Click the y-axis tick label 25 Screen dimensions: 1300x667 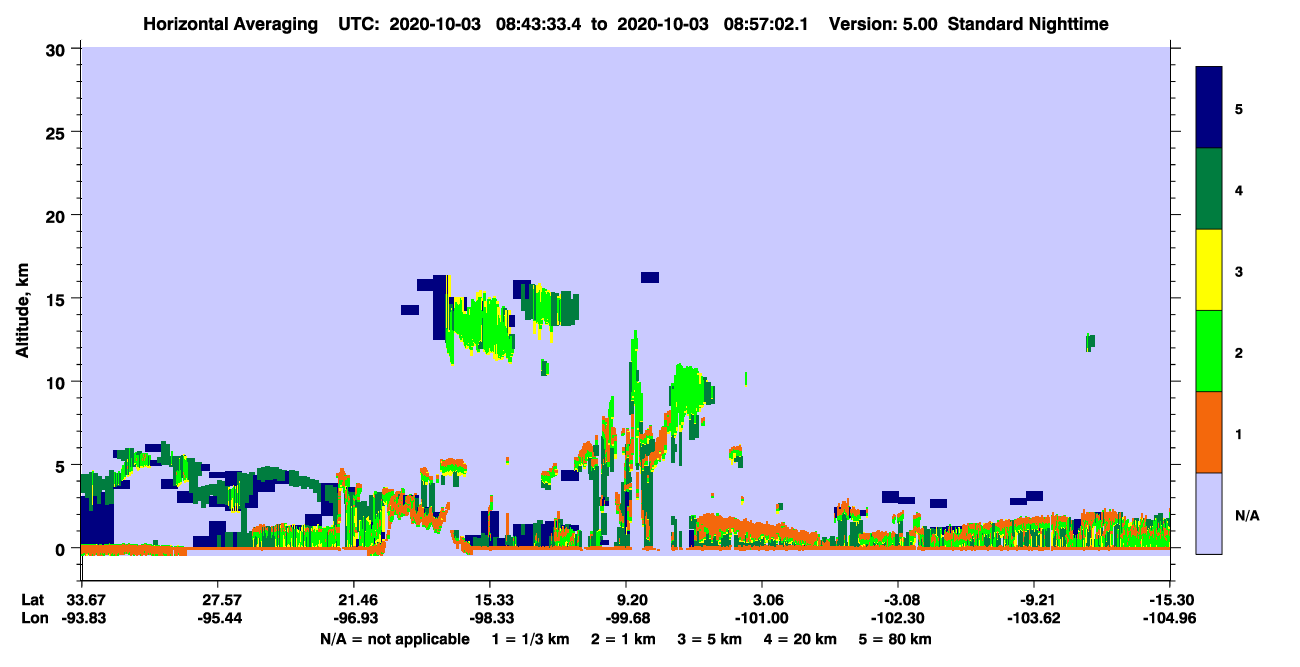click(58, 132)
